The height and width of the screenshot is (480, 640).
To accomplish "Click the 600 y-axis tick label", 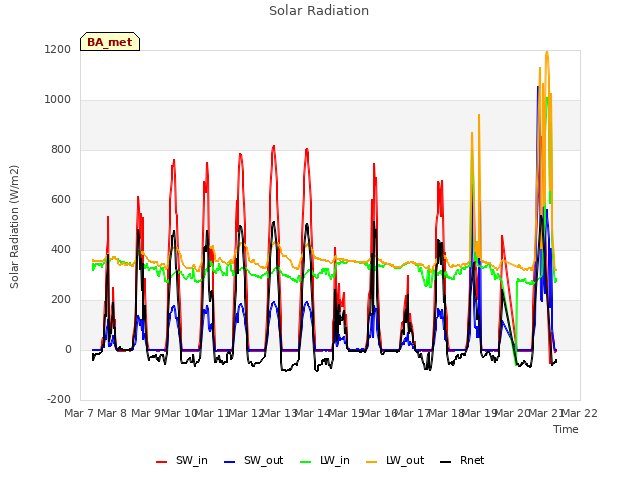I will coord(61,200).
